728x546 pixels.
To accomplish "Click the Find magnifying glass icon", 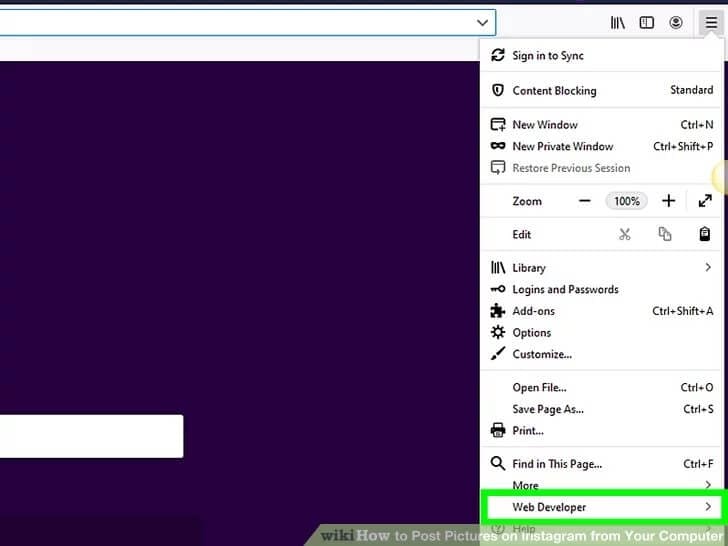I will [498, 463].
